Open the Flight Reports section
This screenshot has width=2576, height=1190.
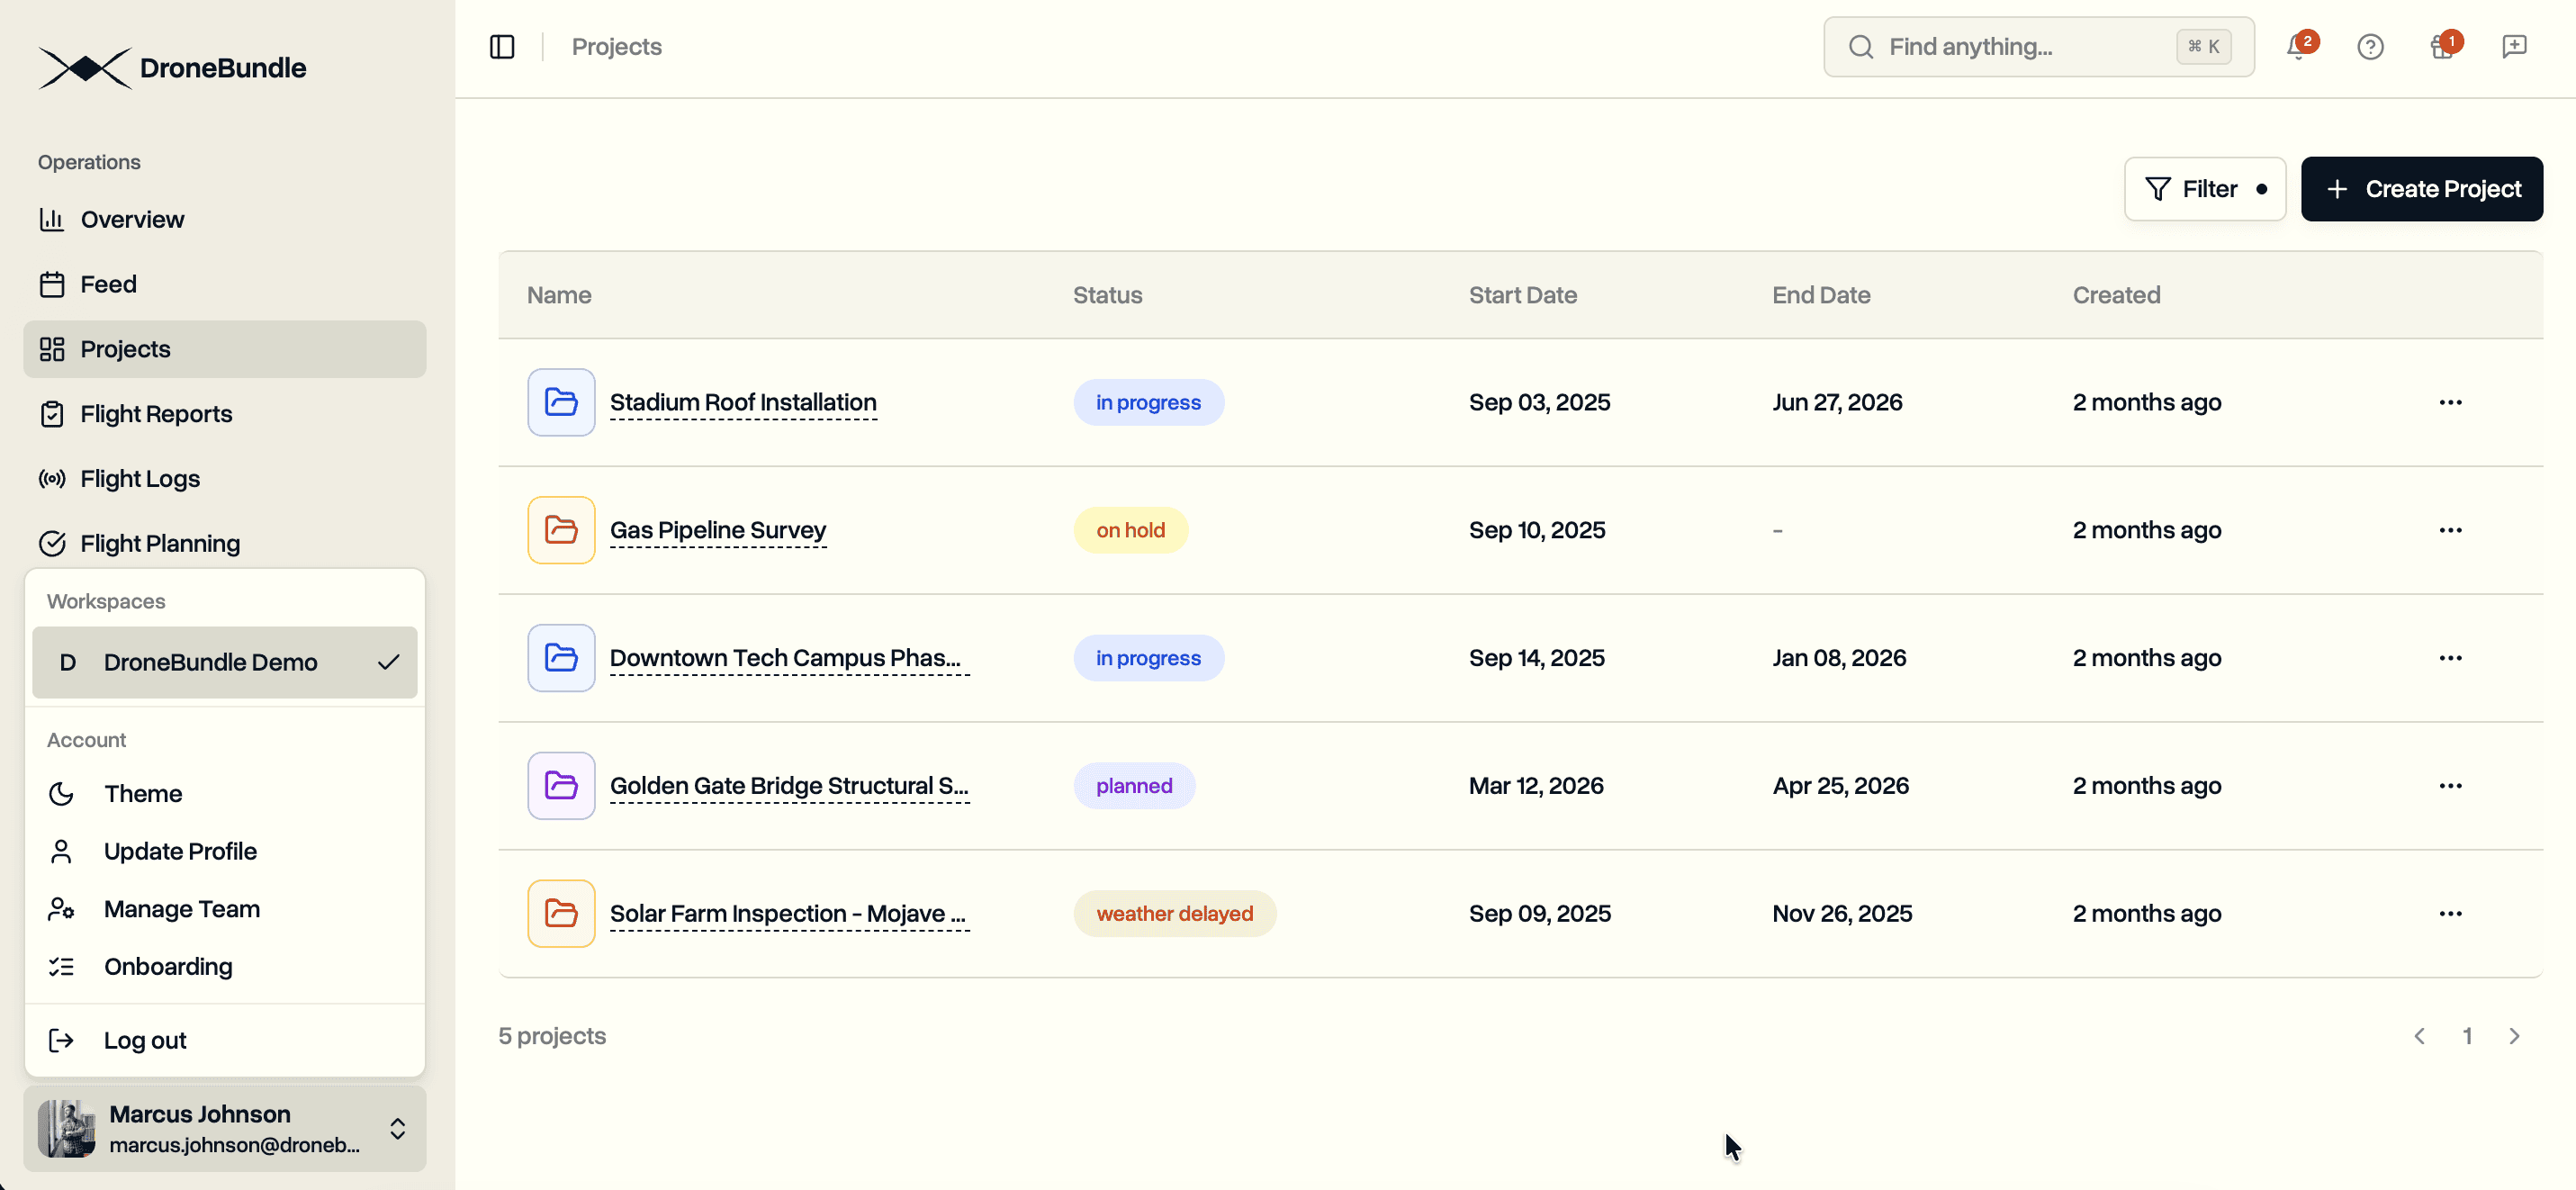tap(156, 413)
